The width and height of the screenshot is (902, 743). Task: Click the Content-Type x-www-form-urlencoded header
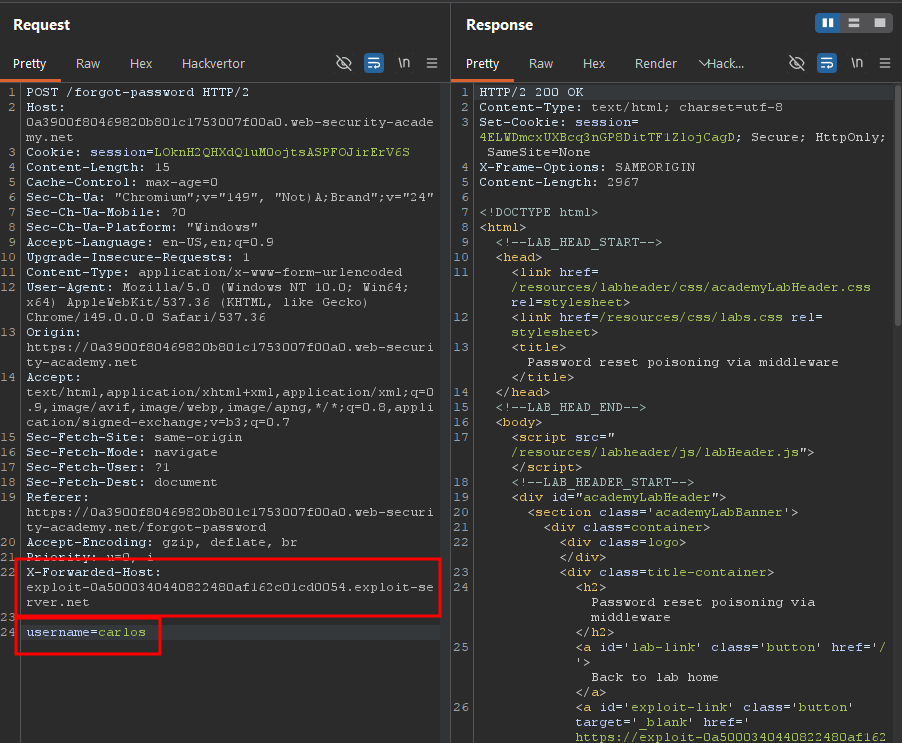pos(214,272)
